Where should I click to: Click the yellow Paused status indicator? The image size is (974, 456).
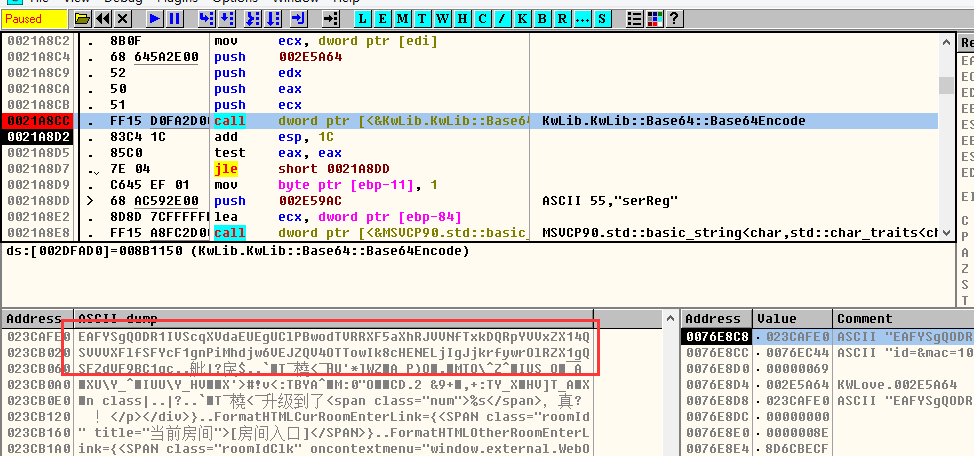click(x=34, y=19)
